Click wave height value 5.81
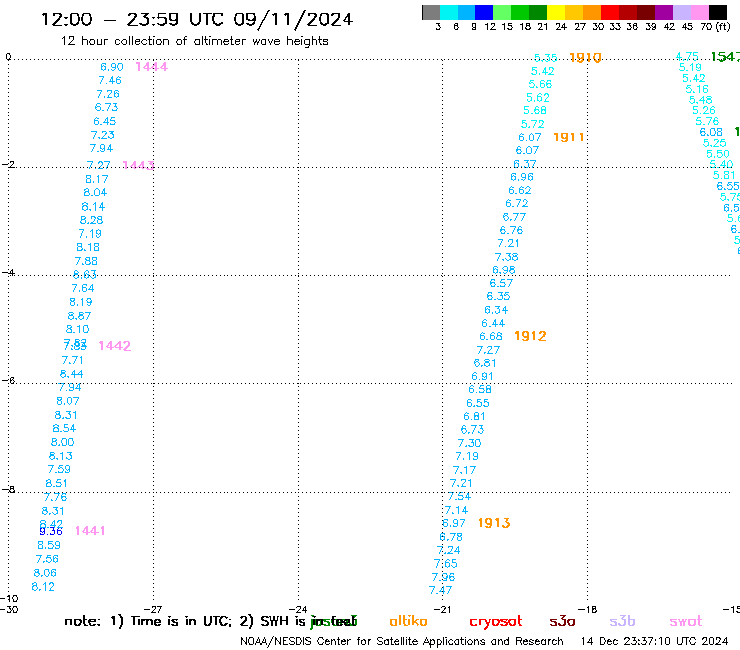 click(x=724, y=175)
